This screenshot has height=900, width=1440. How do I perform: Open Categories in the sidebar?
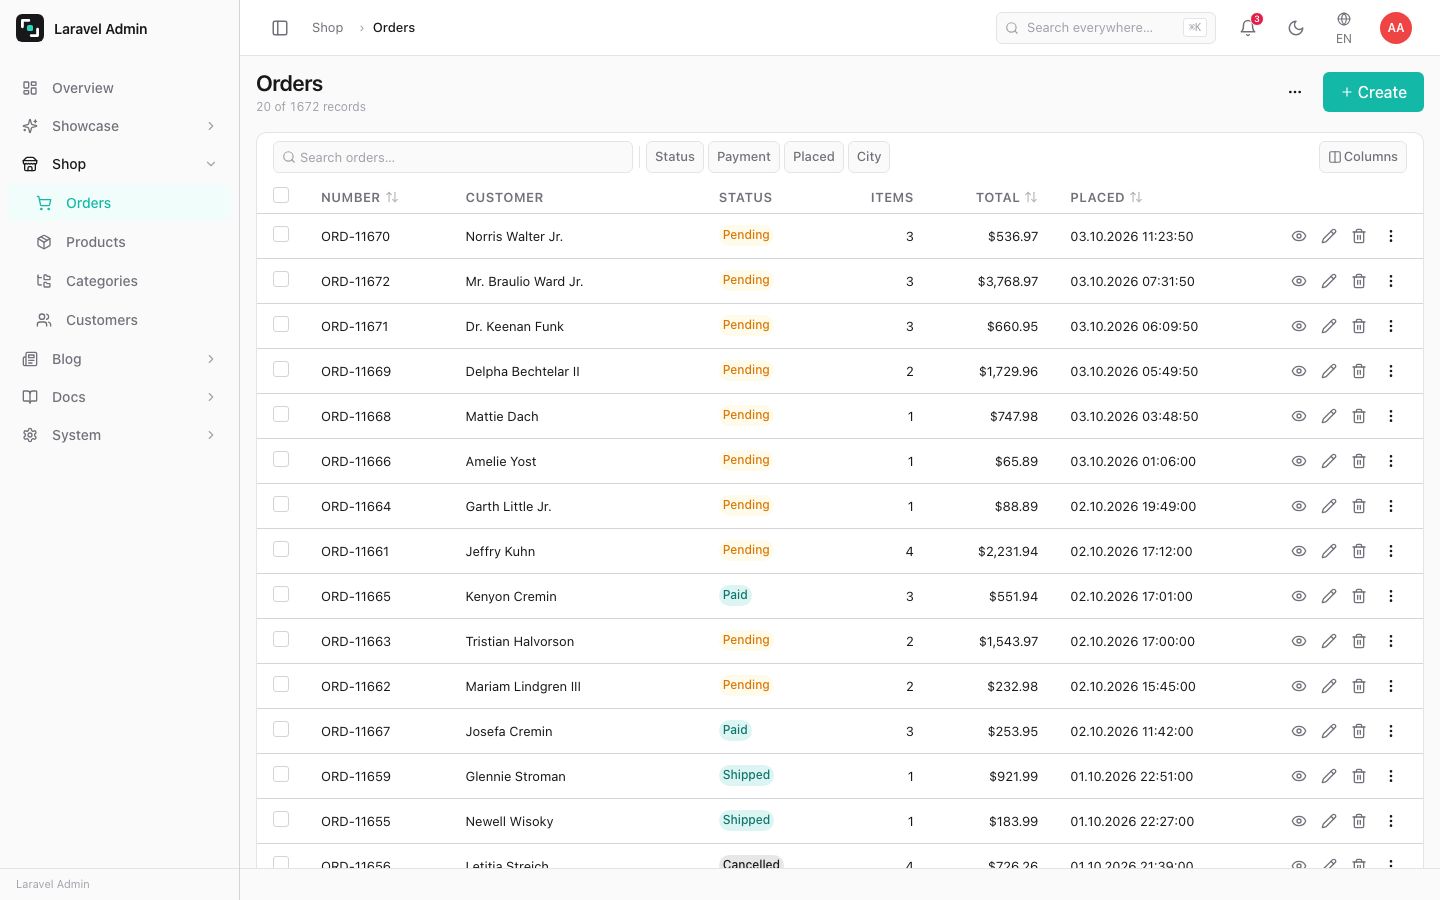[x=119, y=281]
